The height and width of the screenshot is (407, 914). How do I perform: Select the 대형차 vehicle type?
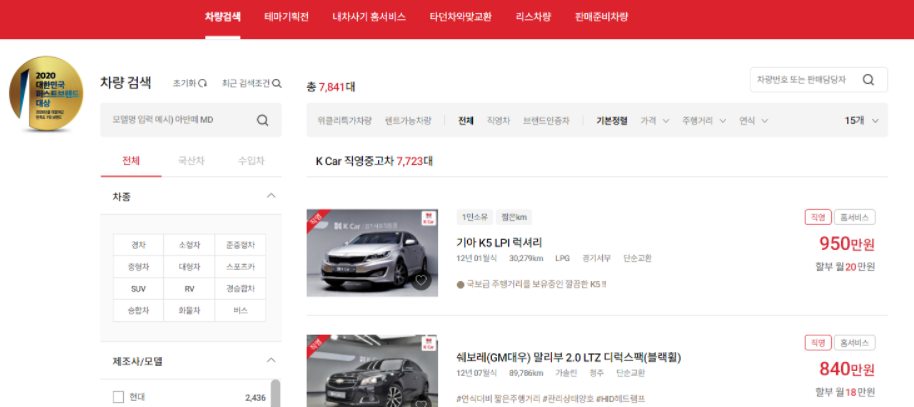[x=189, y=266]
